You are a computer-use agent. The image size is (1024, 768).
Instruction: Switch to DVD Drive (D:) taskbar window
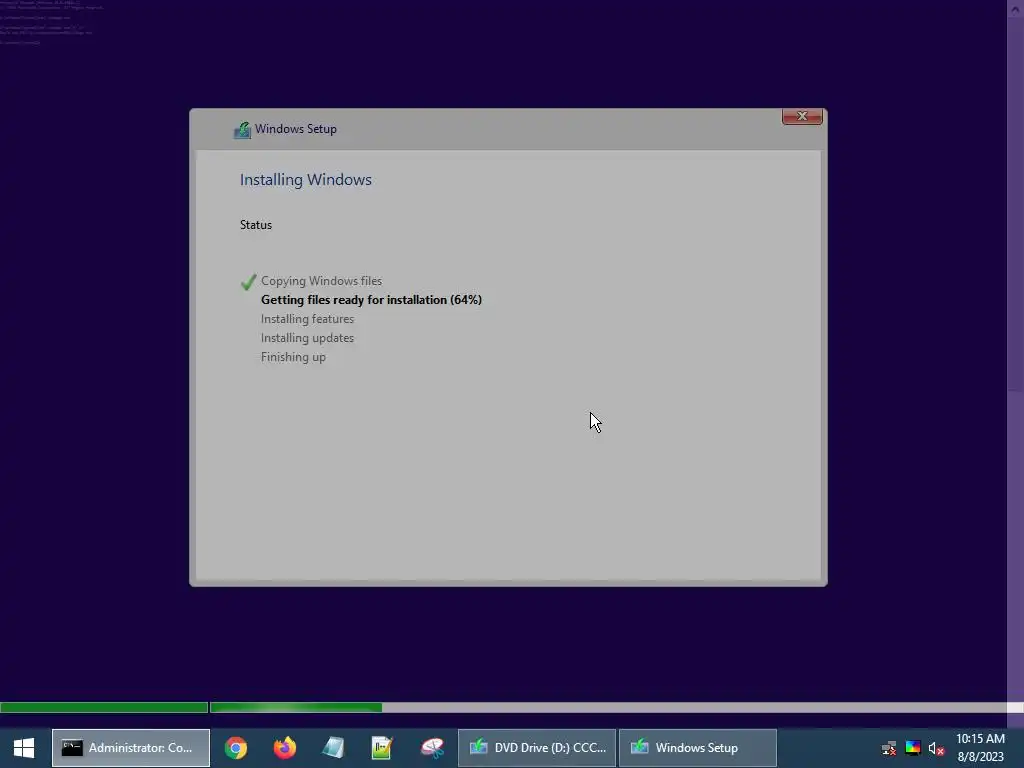[537, 748]
